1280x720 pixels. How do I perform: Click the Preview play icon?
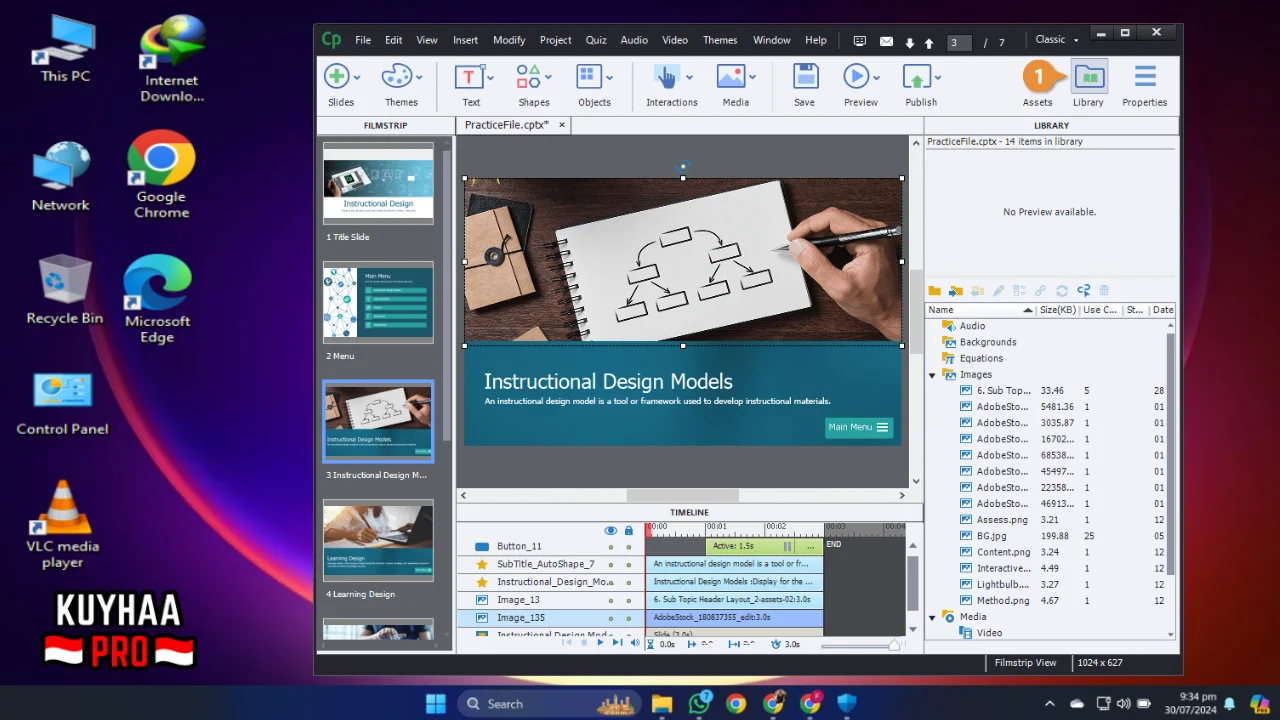coord(856,77)
